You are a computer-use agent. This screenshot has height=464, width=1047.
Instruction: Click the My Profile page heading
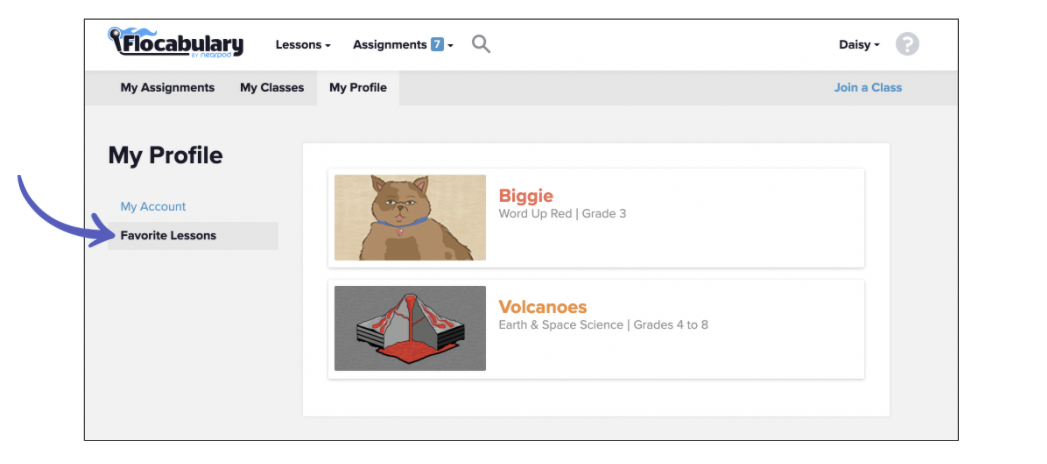[x=165, y=156]
